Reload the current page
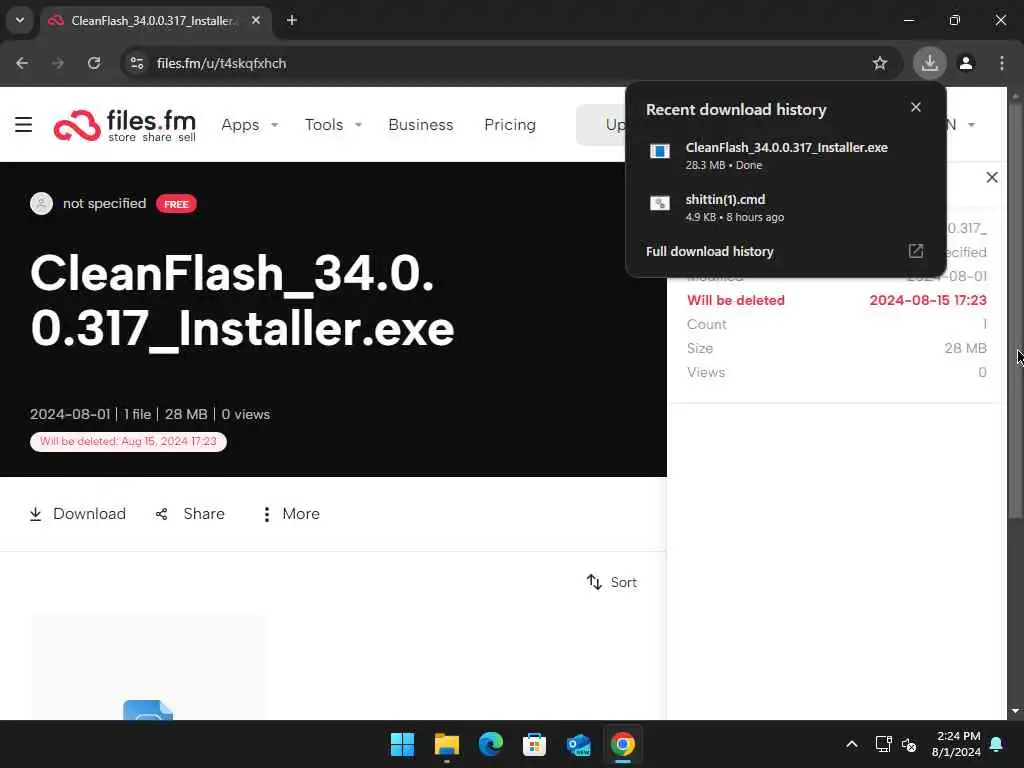 pyautogui.click(x=94, y=63)
